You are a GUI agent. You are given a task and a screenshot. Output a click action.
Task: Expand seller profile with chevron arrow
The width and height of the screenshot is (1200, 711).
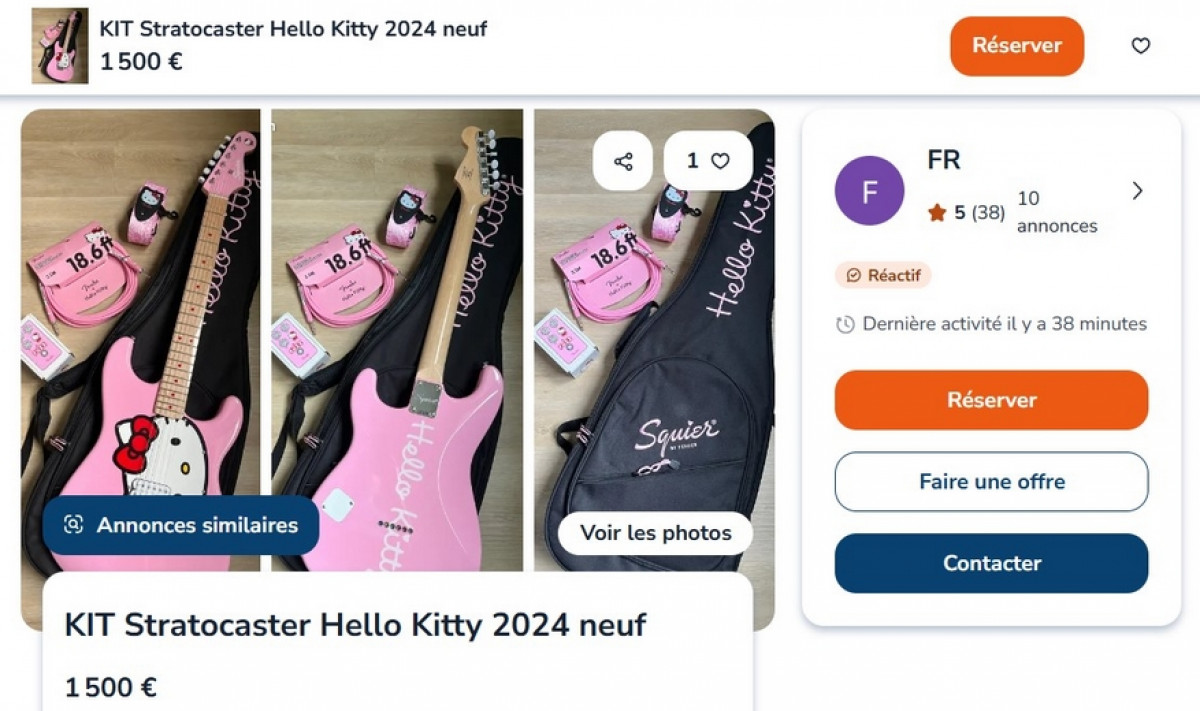pos(1137,191)
